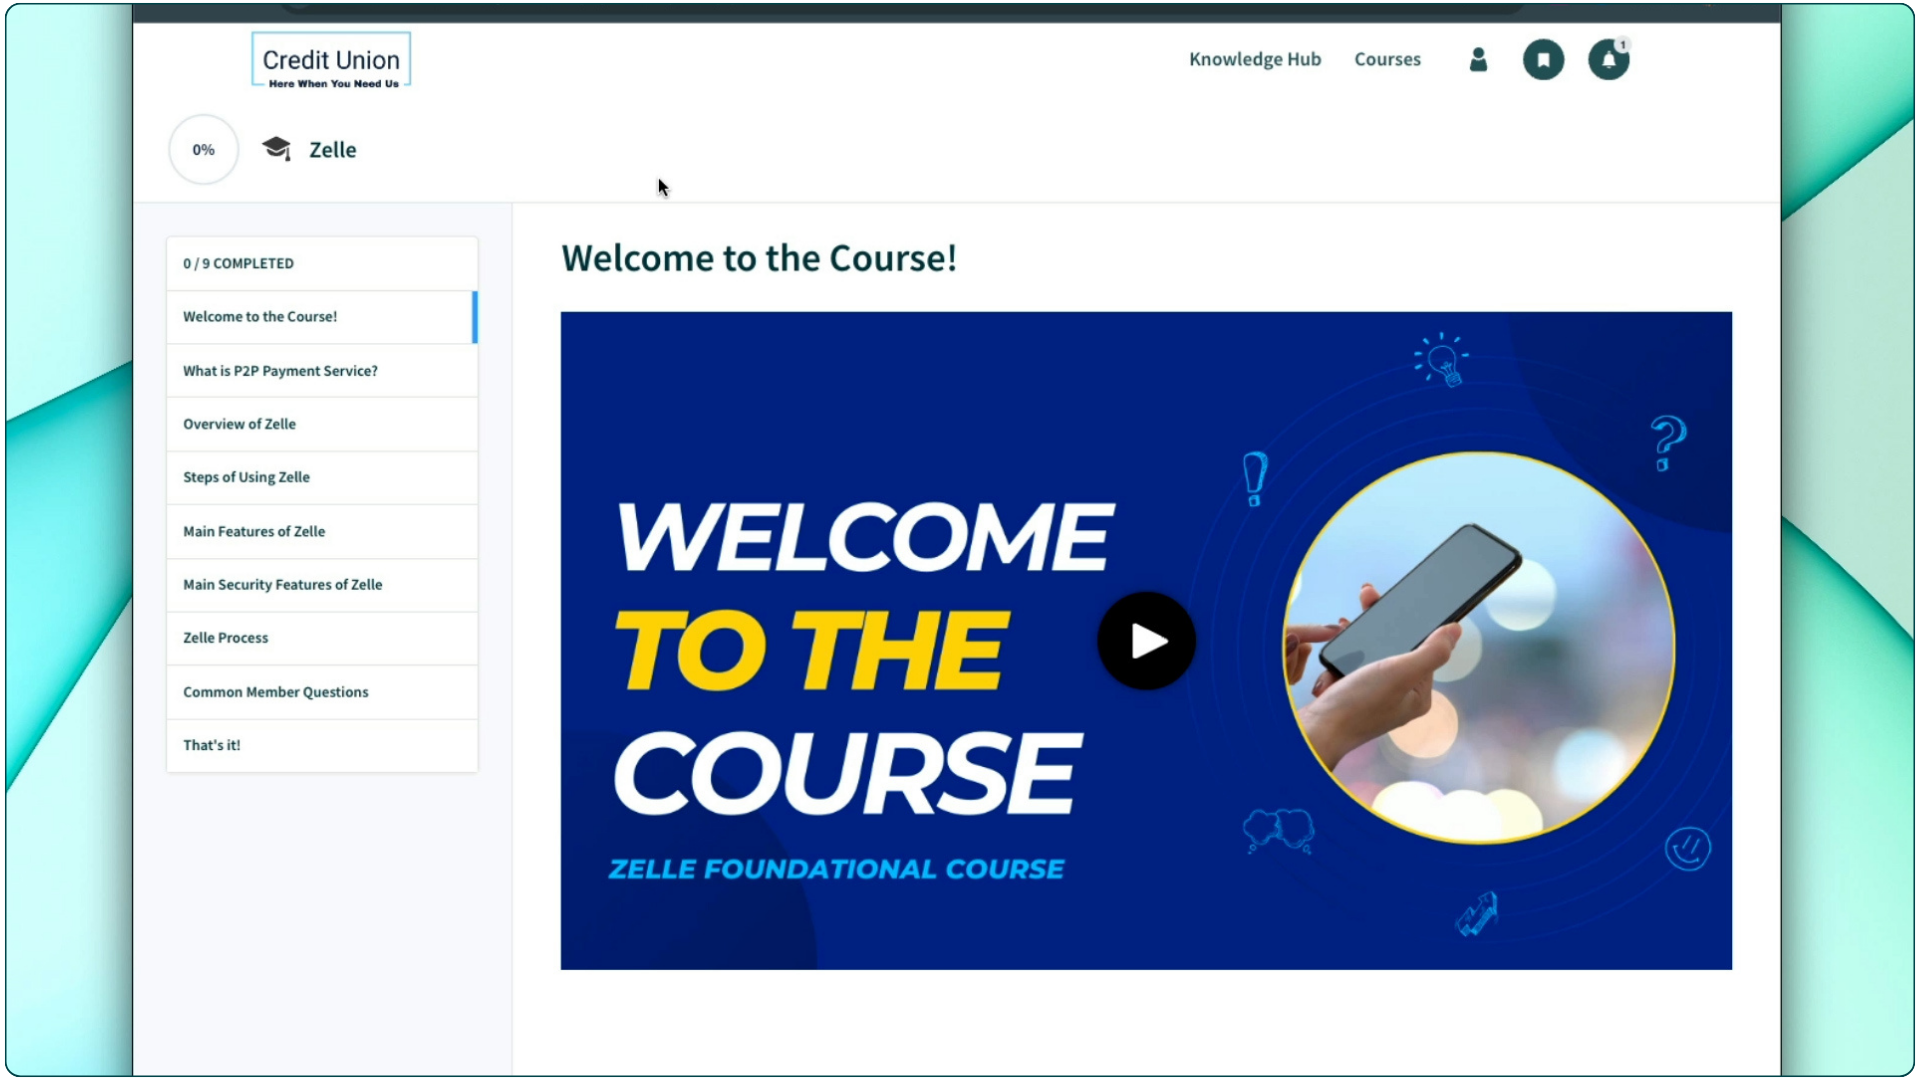The width and height of the screenshot is (1920, 1080).
Task: Click the 0/9 COMPLETED progress label
Action: click(237, 262)
